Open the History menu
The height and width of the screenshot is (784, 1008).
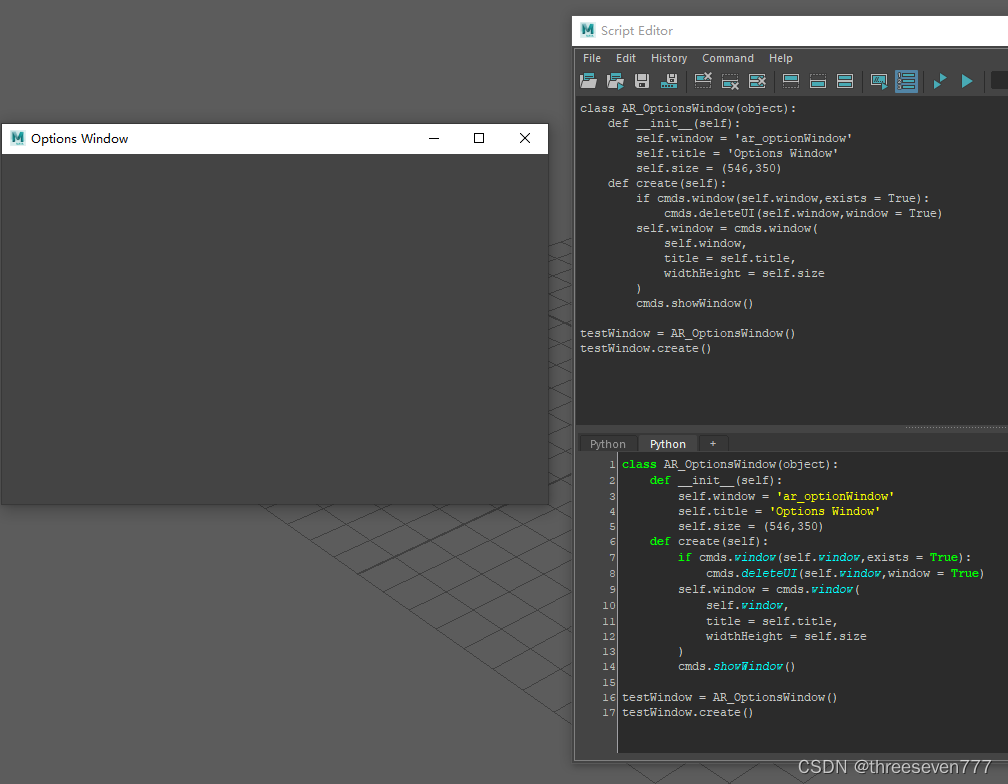click(669, 58)
